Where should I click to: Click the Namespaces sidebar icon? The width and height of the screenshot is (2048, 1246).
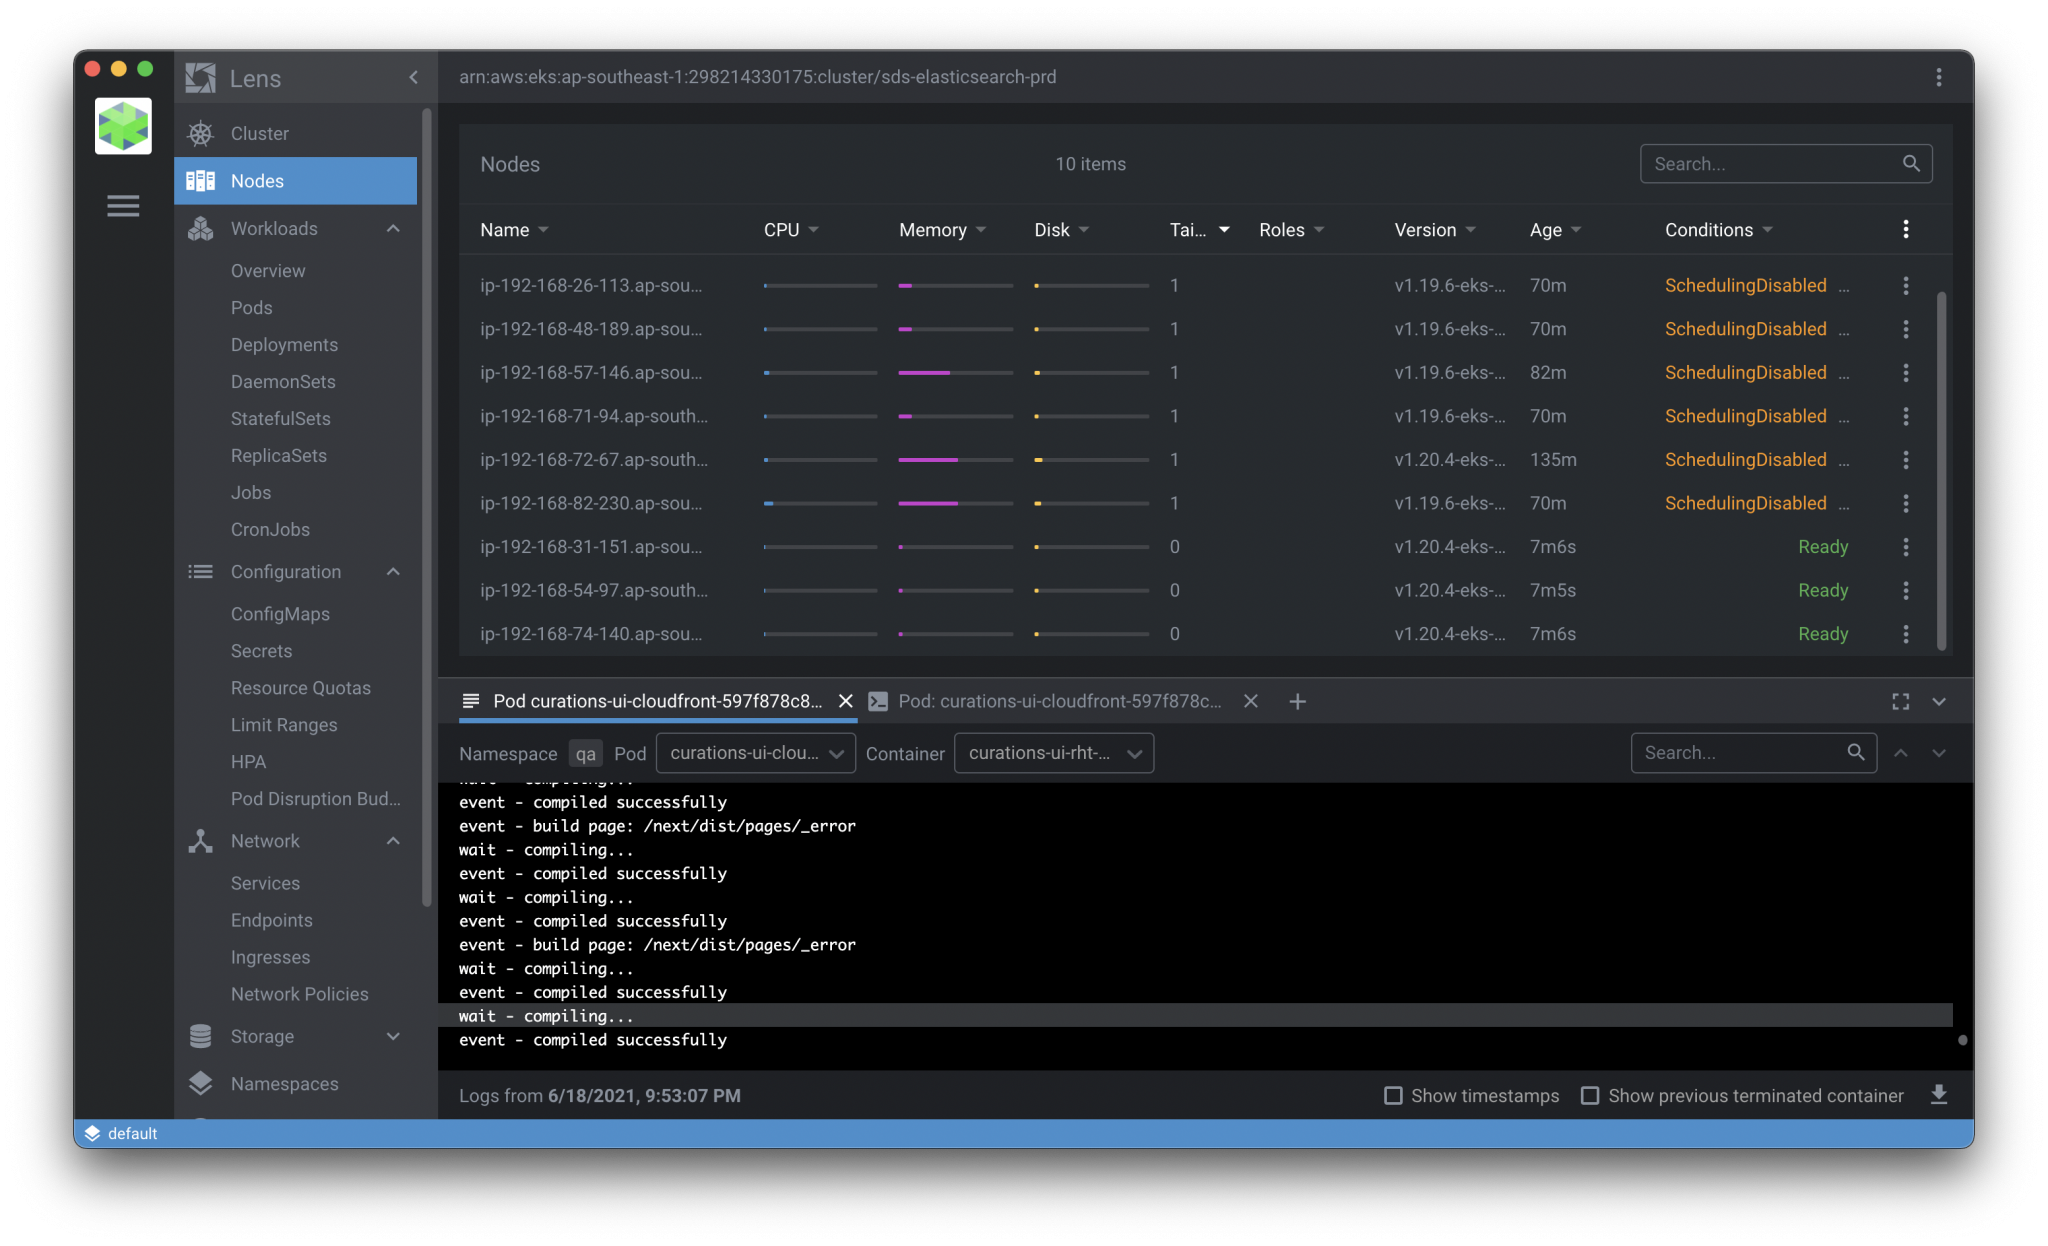tap(201, 1083)
